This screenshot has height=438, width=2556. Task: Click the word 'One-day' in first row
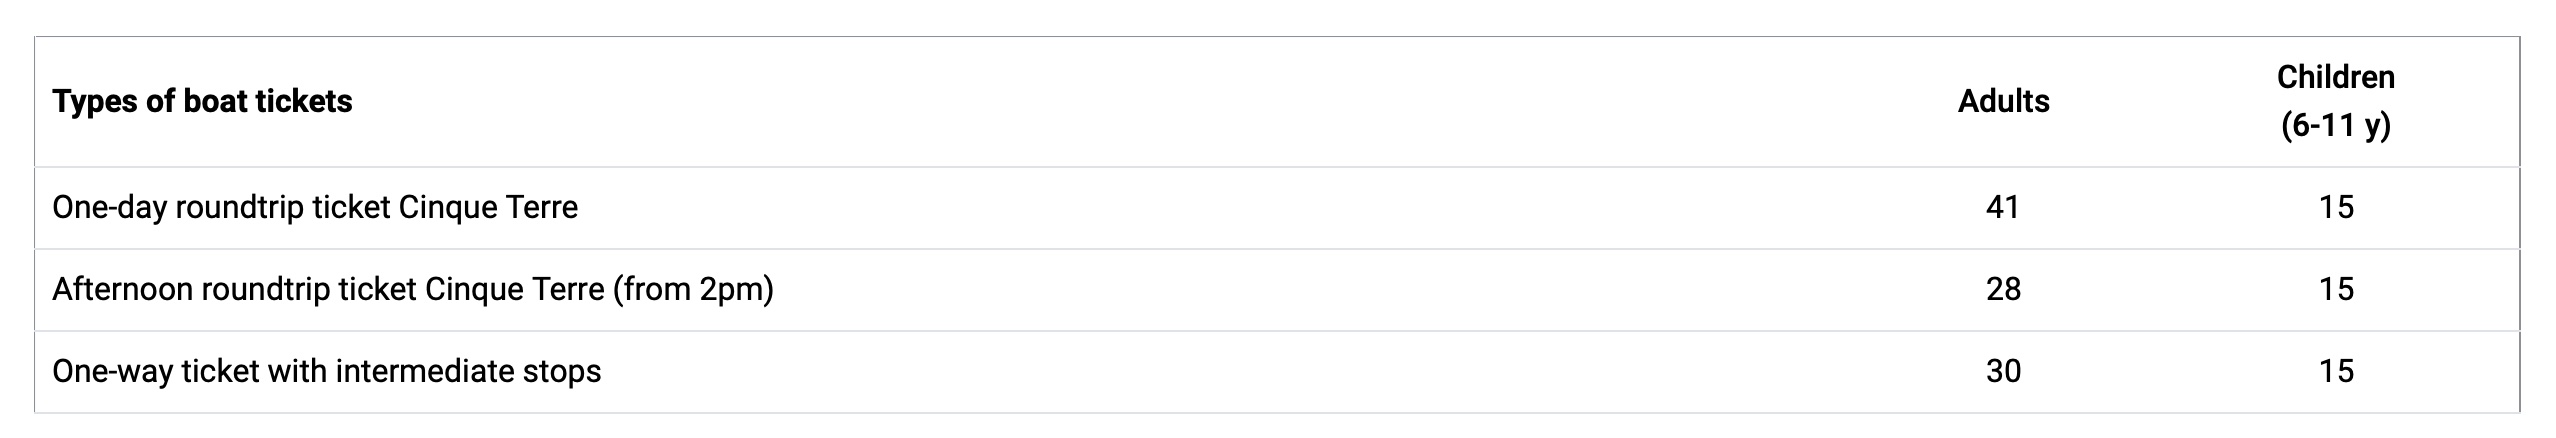click(109, 207)
